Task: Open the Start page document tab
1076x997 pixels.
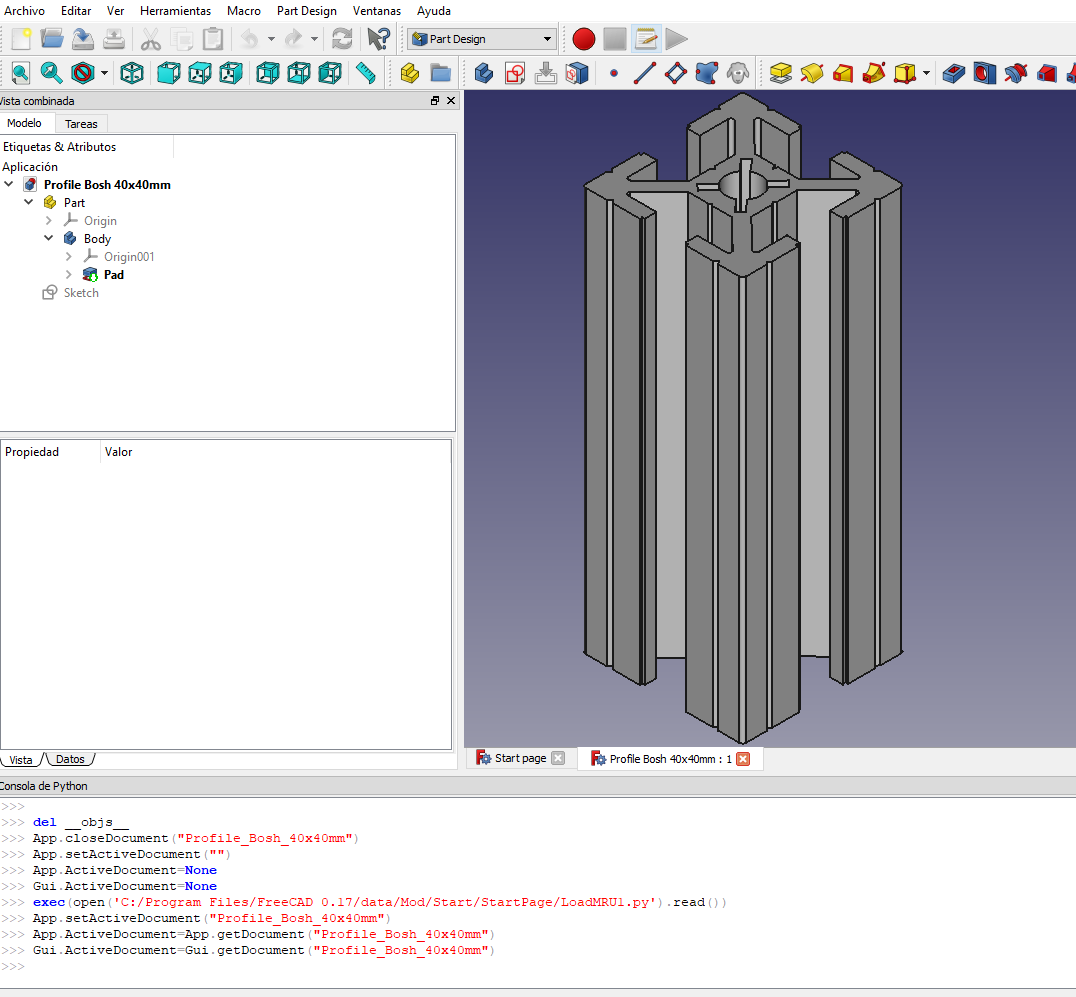Action: pos(520,758)
